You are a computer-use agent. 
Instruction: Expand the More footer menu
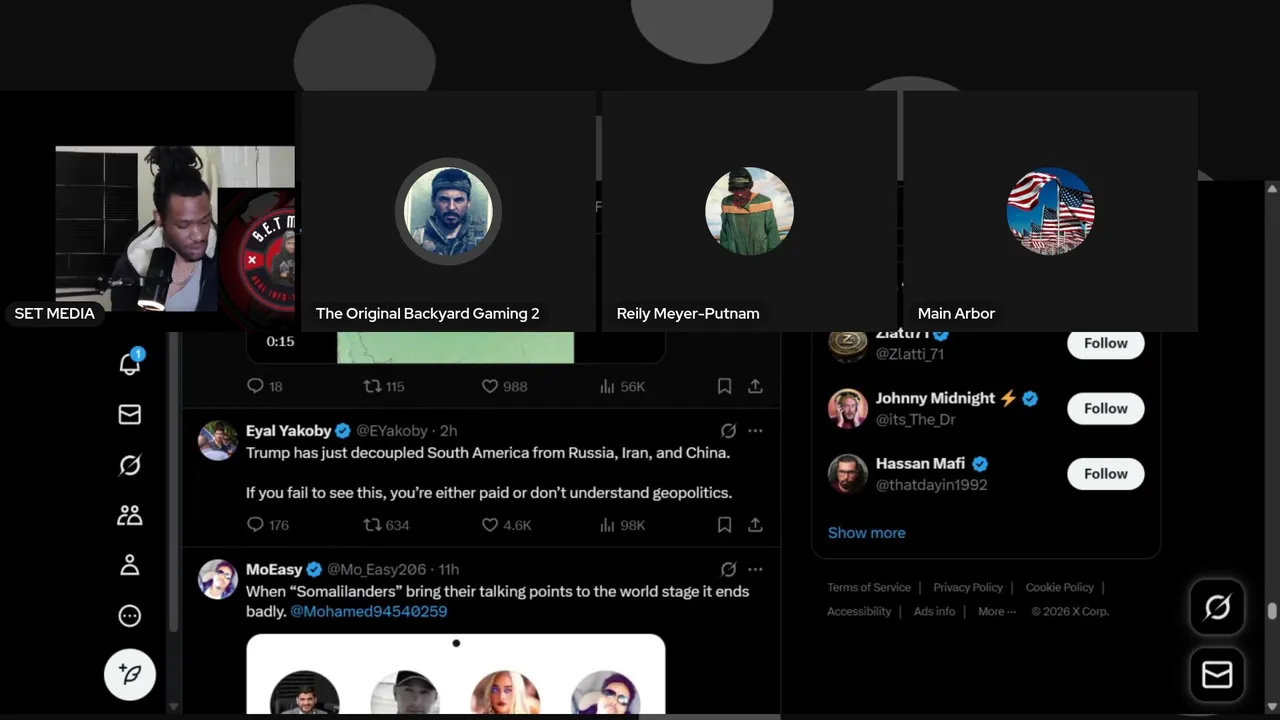tap(997, 611)
